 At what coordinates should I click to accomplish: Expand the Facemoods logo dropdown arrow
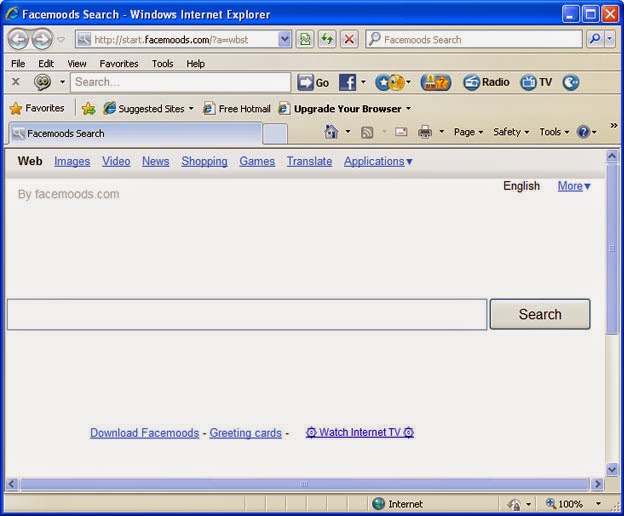tap(62, 82)
